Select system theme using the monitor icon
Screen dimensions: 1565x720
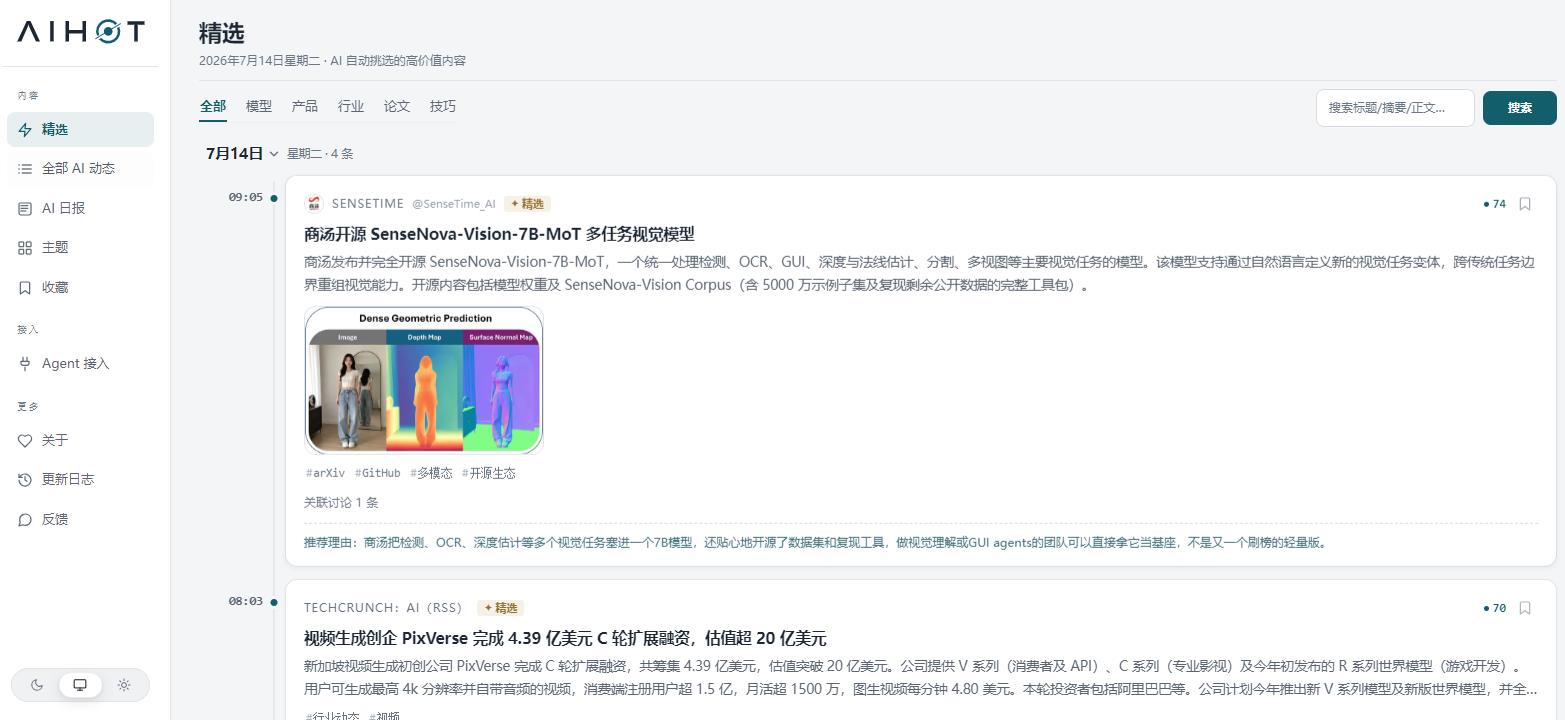click(x=80, y=685)
